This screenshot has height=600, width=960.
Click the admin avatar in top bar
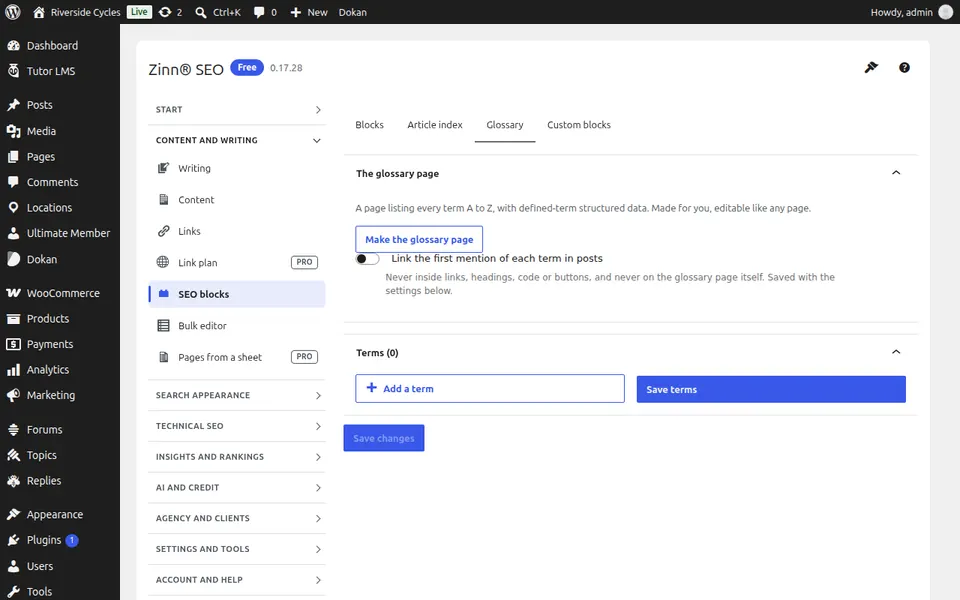click(x=945, y=12)
